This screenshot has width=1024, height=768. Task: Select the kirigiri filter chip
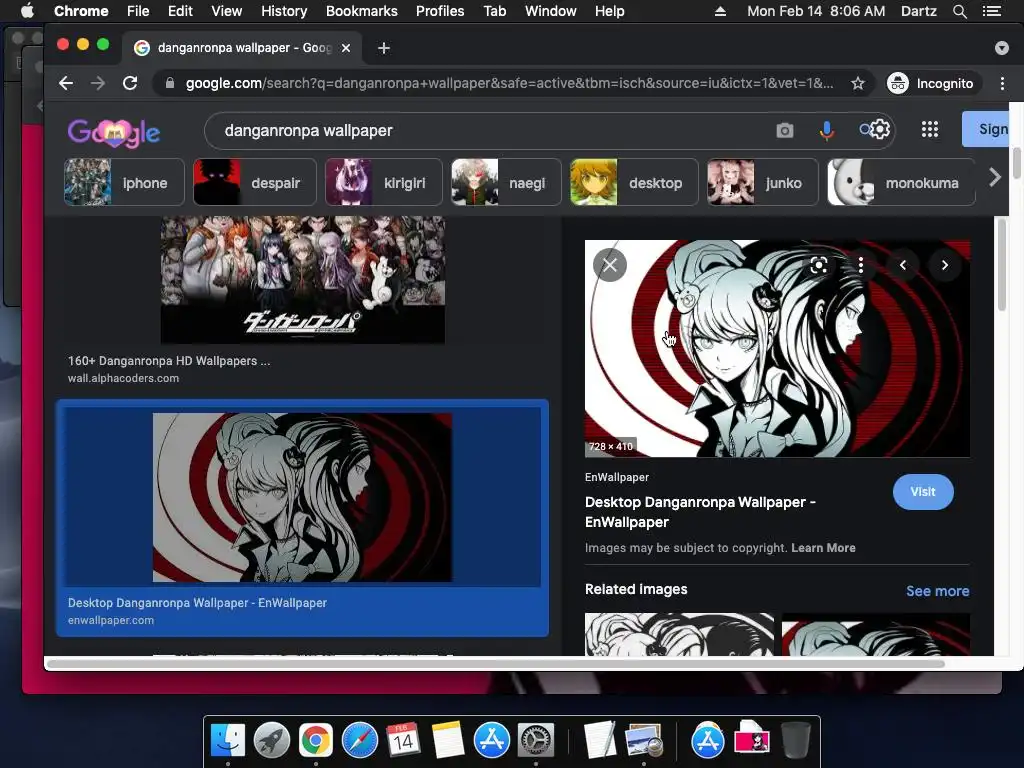[x=383, y=182]
